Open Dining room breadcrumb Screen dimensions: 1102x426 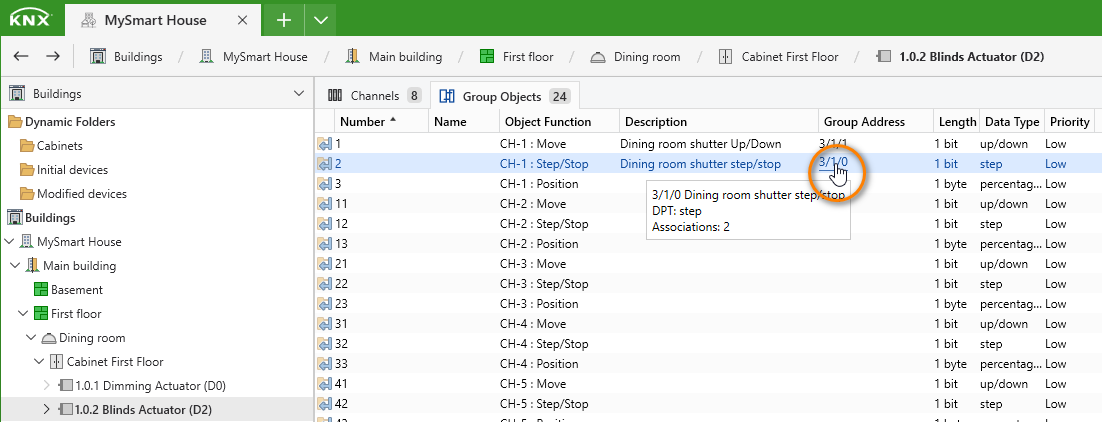635,57
